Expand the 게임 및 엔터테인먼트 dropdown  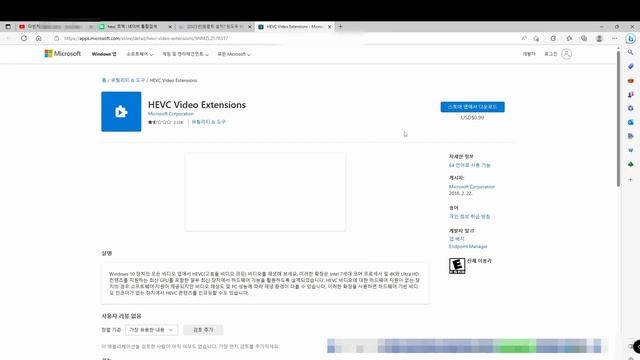185,54
